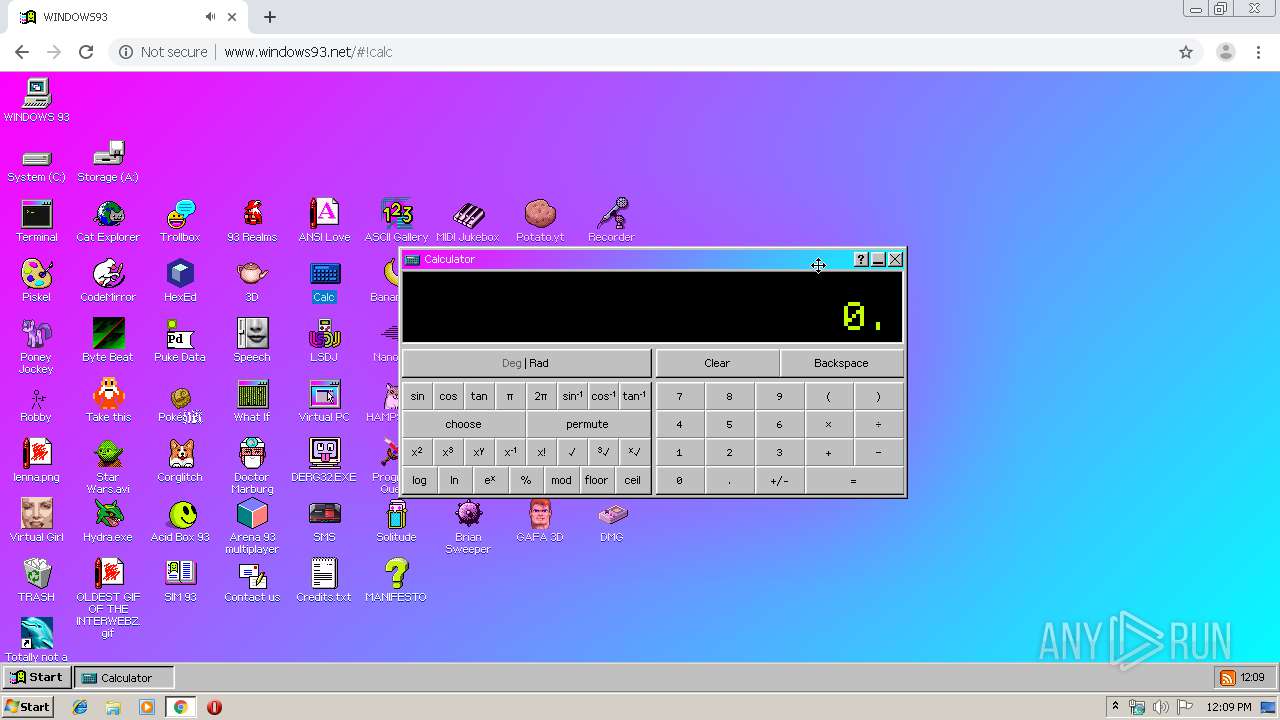The image size is (1280, 720).
Task: Launch the Byte Beat icon
Action: pyautogui.click(x=108, y=340)
